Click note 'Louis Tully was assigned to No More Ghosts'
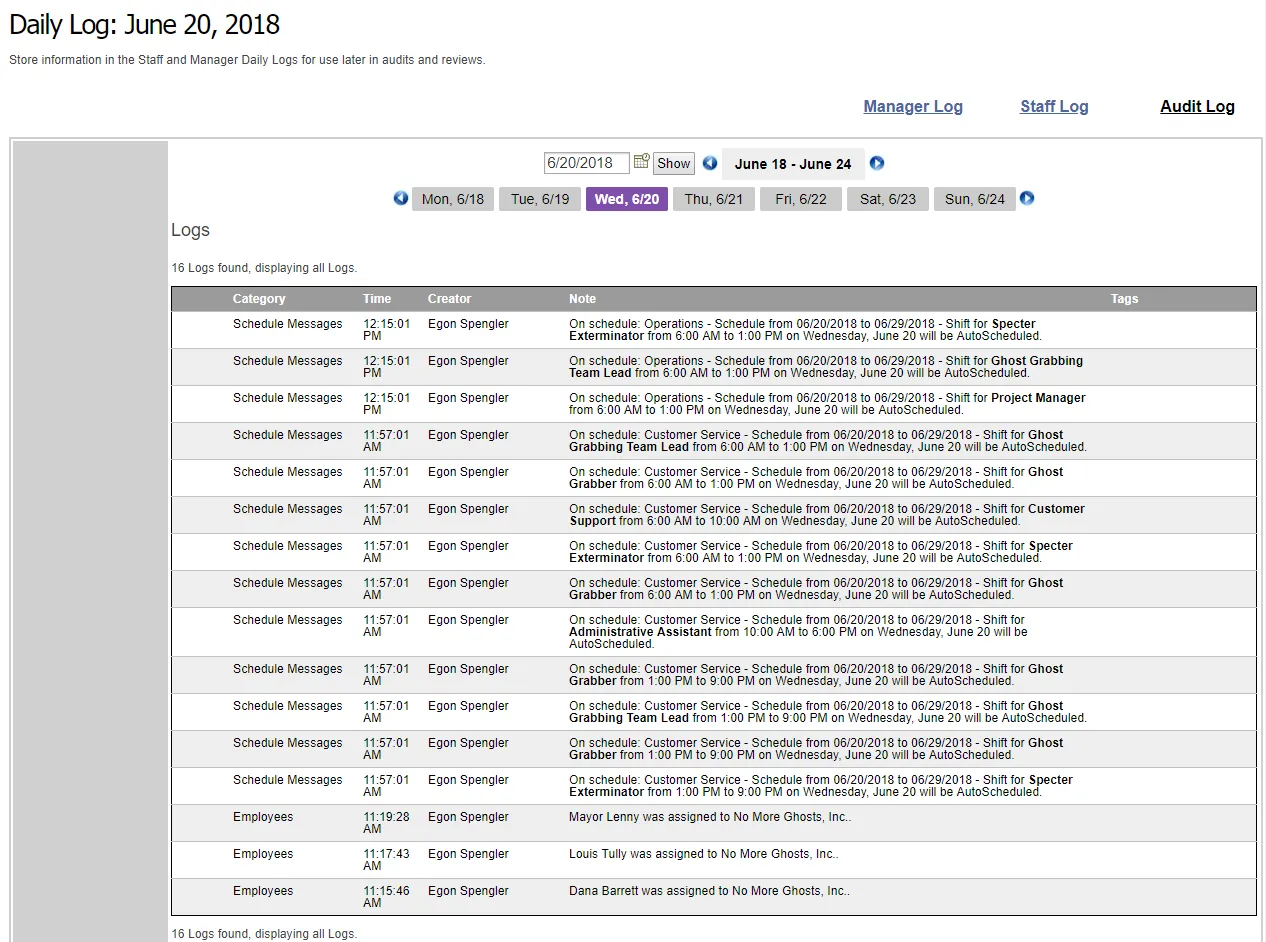Screen dimensions: 1266x942 tap(704, 854)
